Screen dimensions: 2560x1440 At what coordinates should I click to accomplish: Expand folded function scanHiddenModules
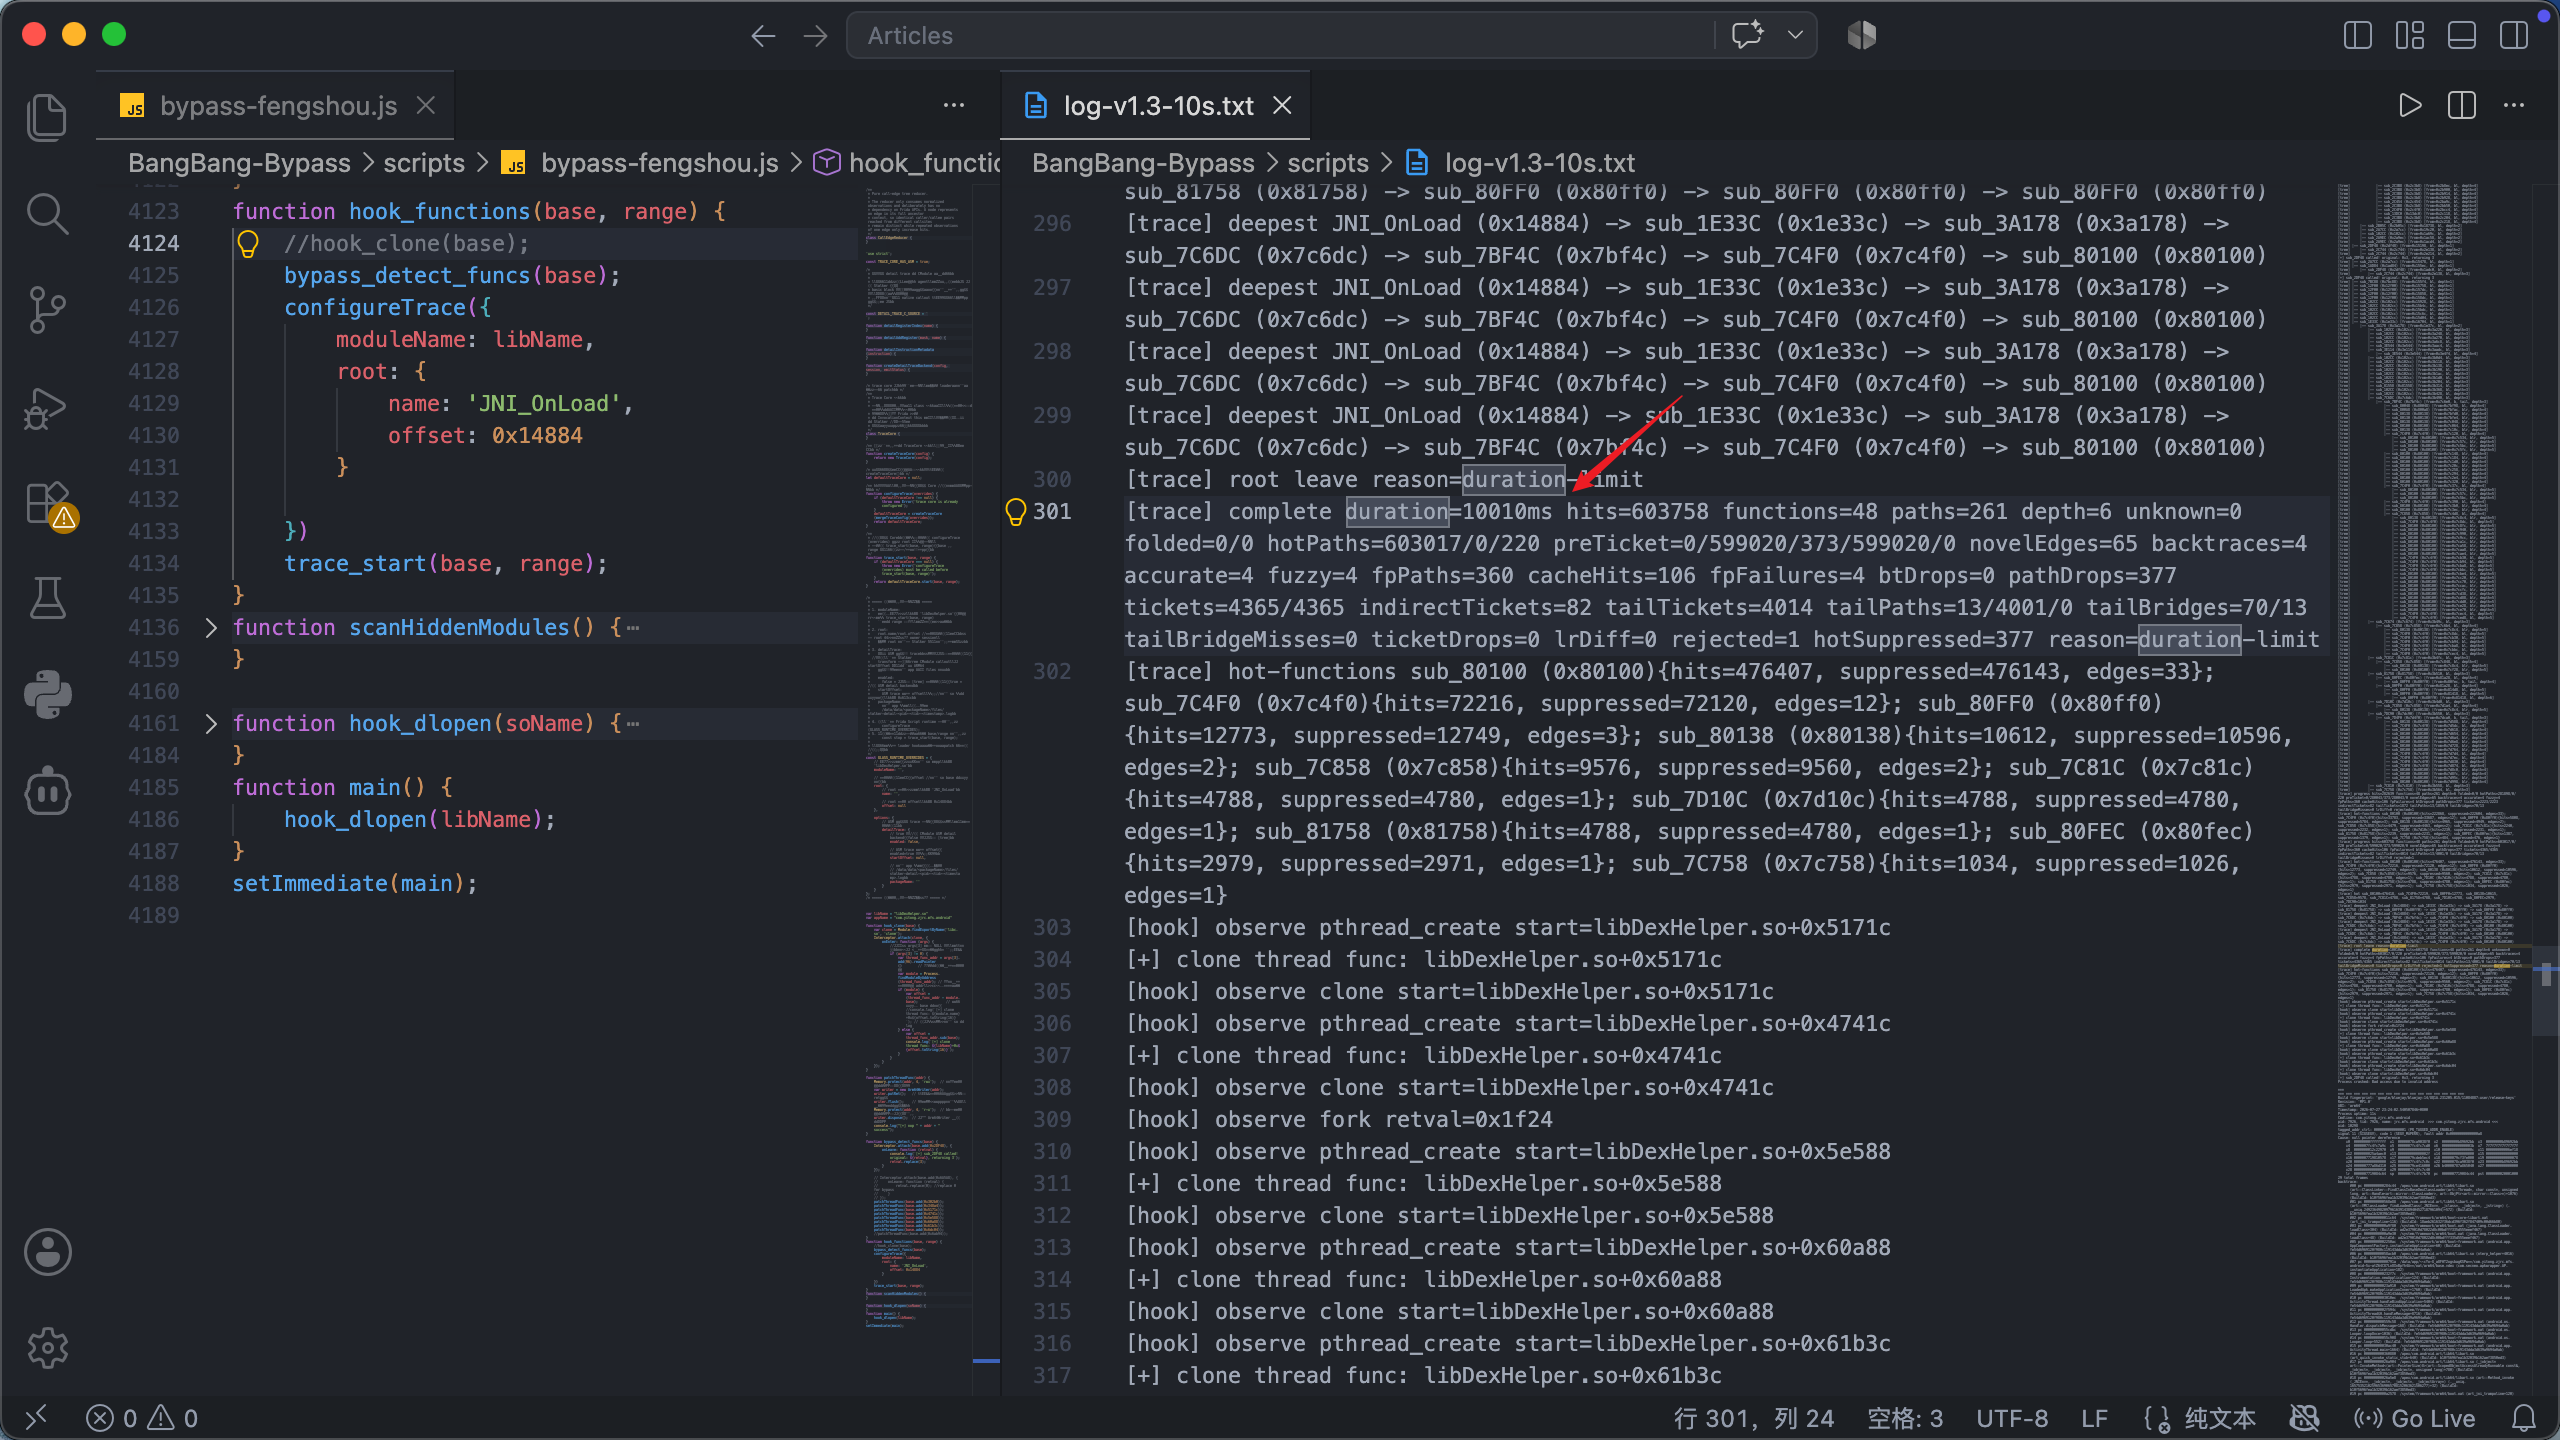(211, 627)
